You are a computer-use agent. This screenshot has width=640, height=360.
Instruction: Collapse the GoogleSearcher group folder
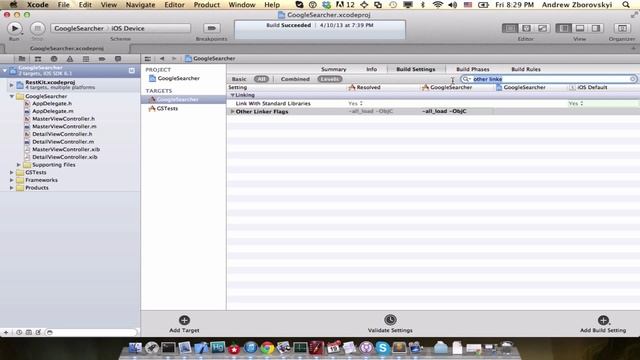pos(12,96)
